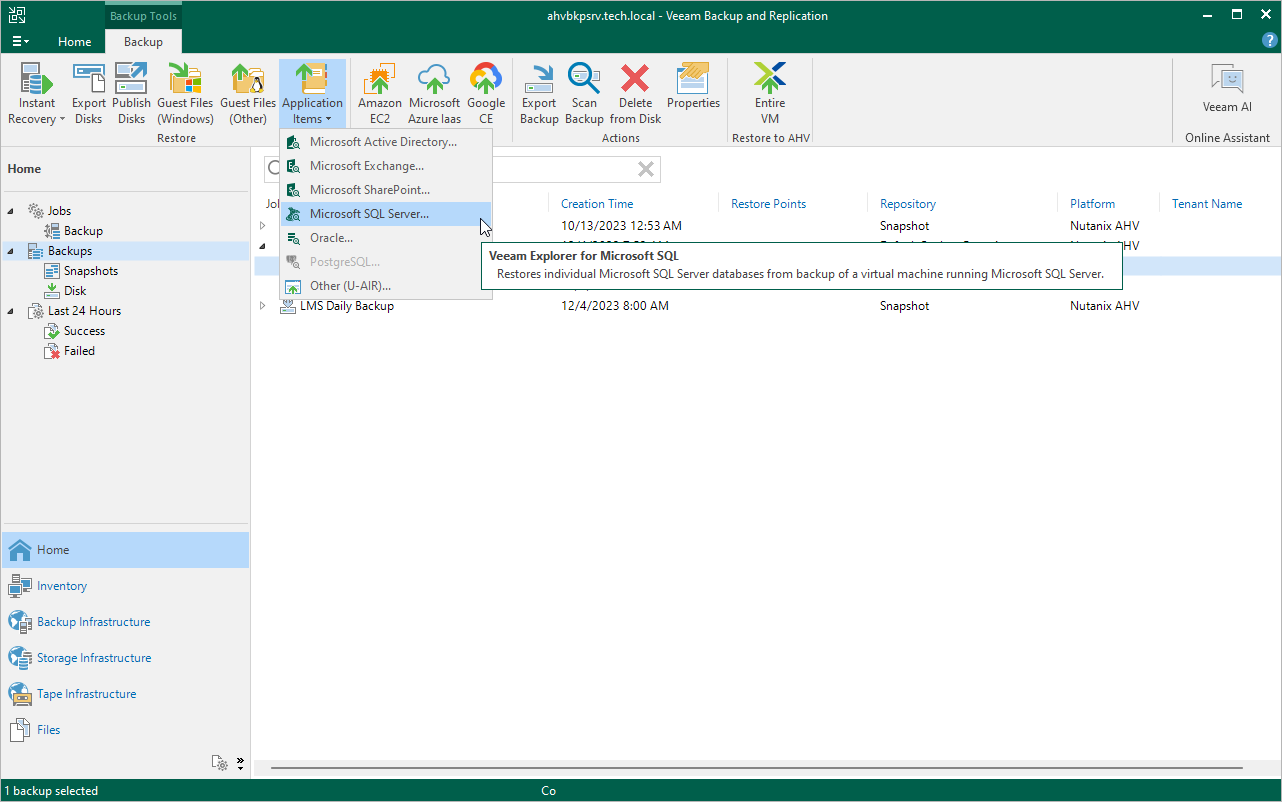Select the LMS Daily Backup row

765,306
